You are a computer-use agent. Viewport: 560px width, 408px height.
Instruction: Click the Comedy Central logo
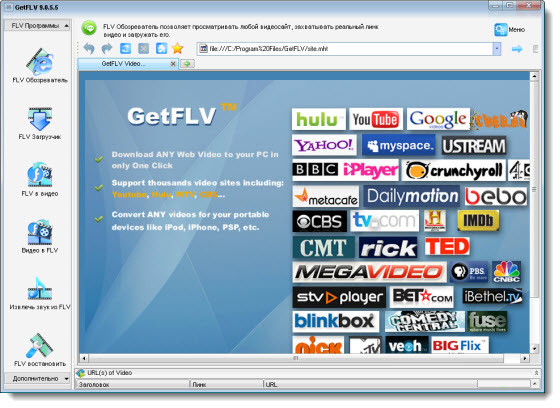tap(424, 322)
